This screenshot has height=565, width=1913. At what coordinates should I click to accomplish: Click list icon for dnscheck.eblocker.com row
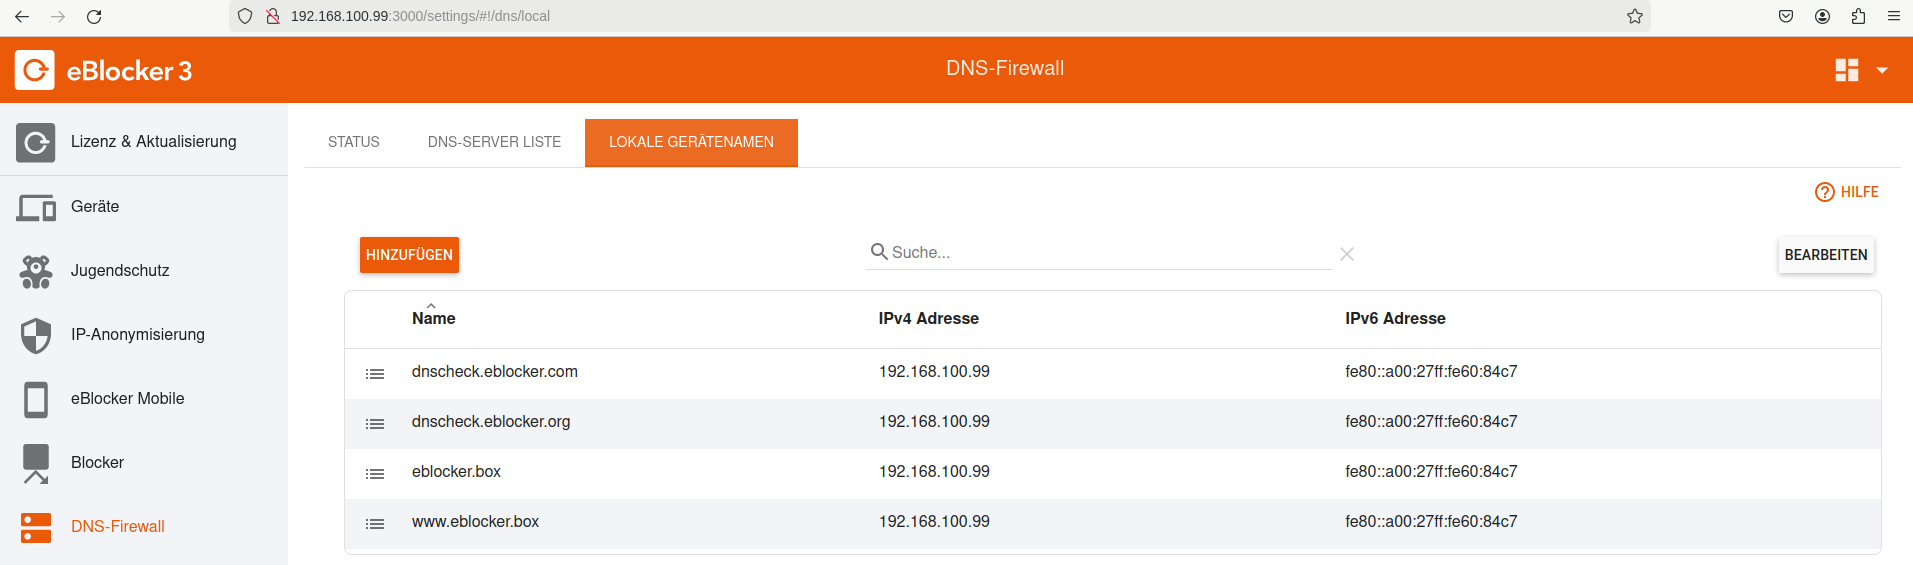(375, 374)
